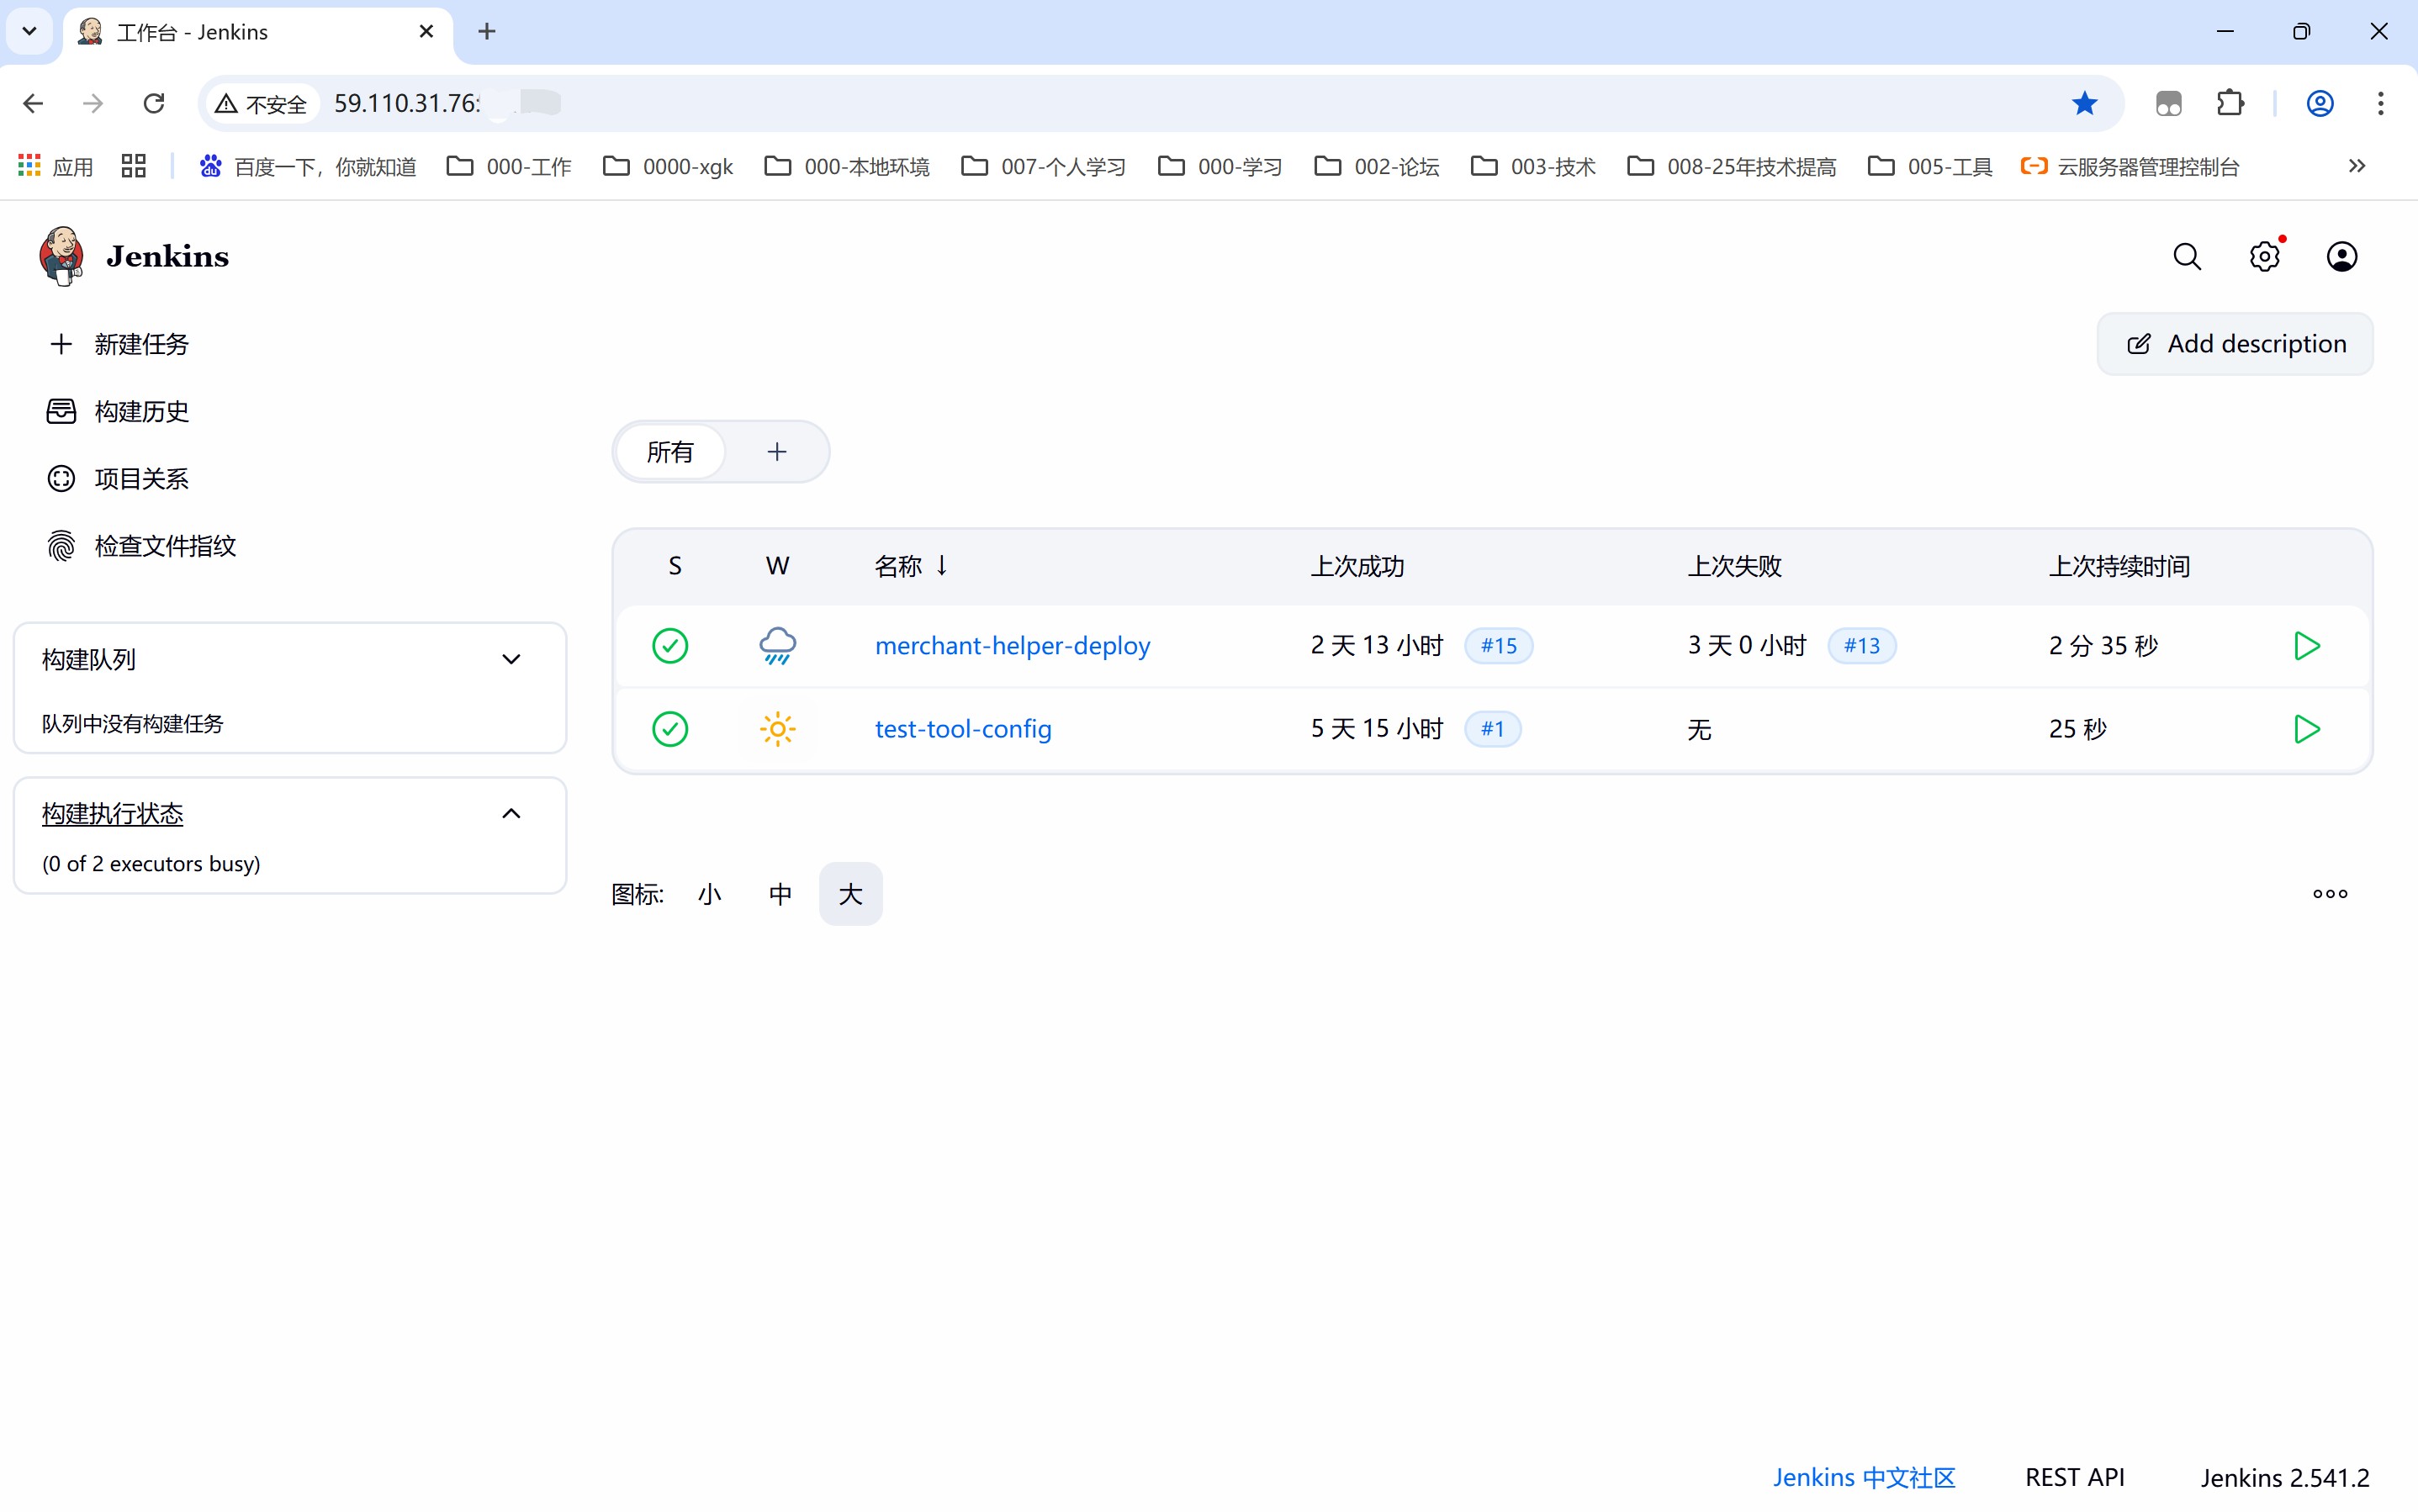Click the 不安全 site security warning

point(262,103)
